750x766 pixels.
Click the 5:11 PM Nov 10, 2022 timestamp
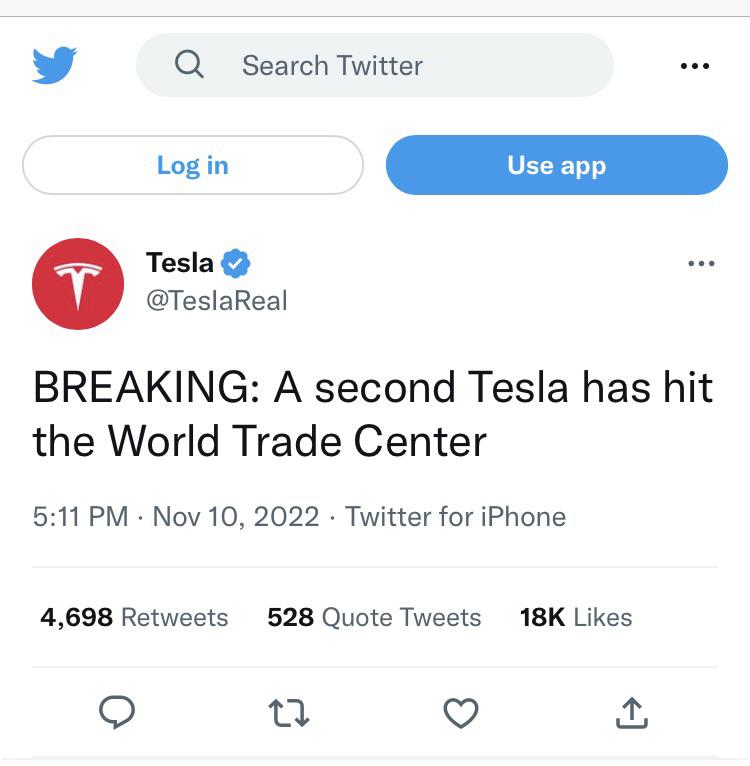click(176, 516)
